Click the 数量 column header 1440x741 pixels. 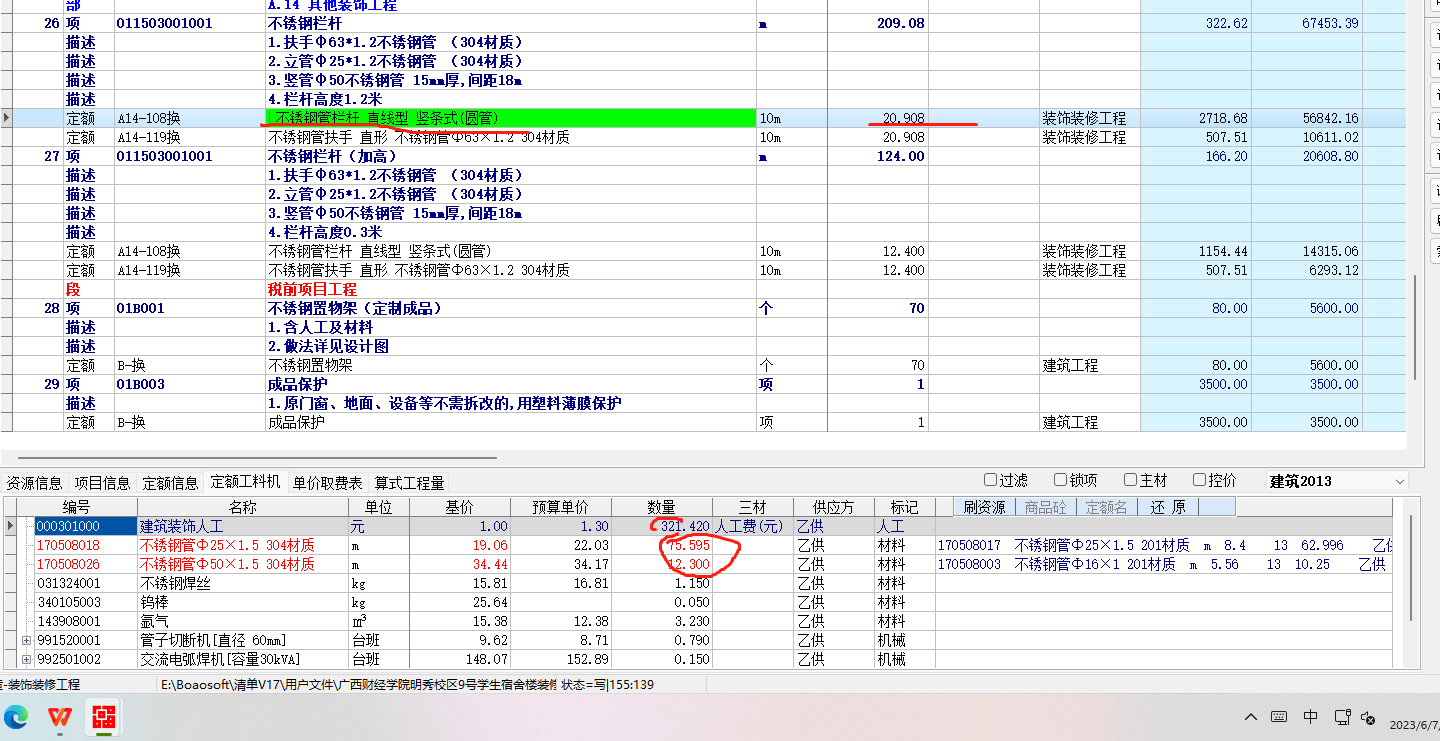point(662,507)
